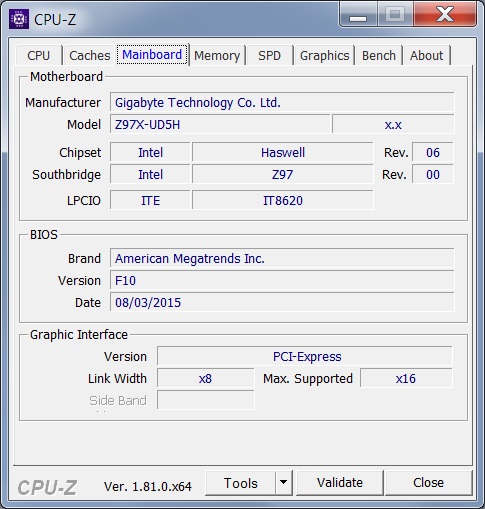This screenshot has height=509, width=485.
Task: Click the Chipset vendor Intel field
Action: (150, 152)
